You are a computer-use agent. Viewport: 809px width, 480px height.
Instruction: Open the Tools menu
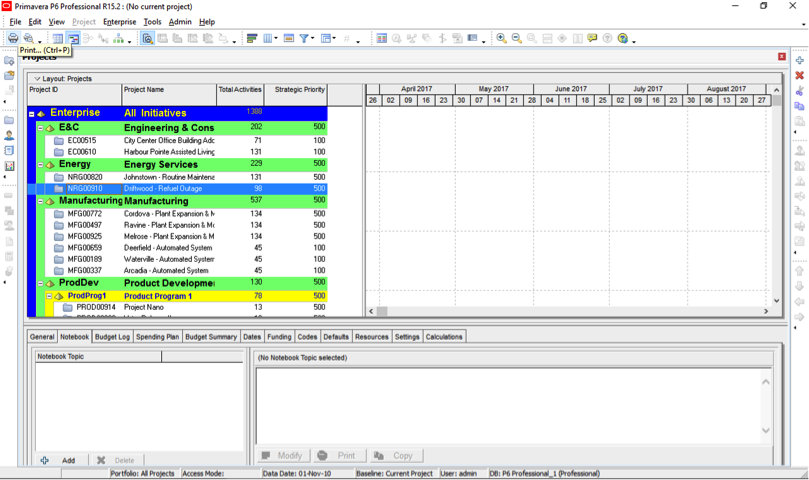point(152,22)
